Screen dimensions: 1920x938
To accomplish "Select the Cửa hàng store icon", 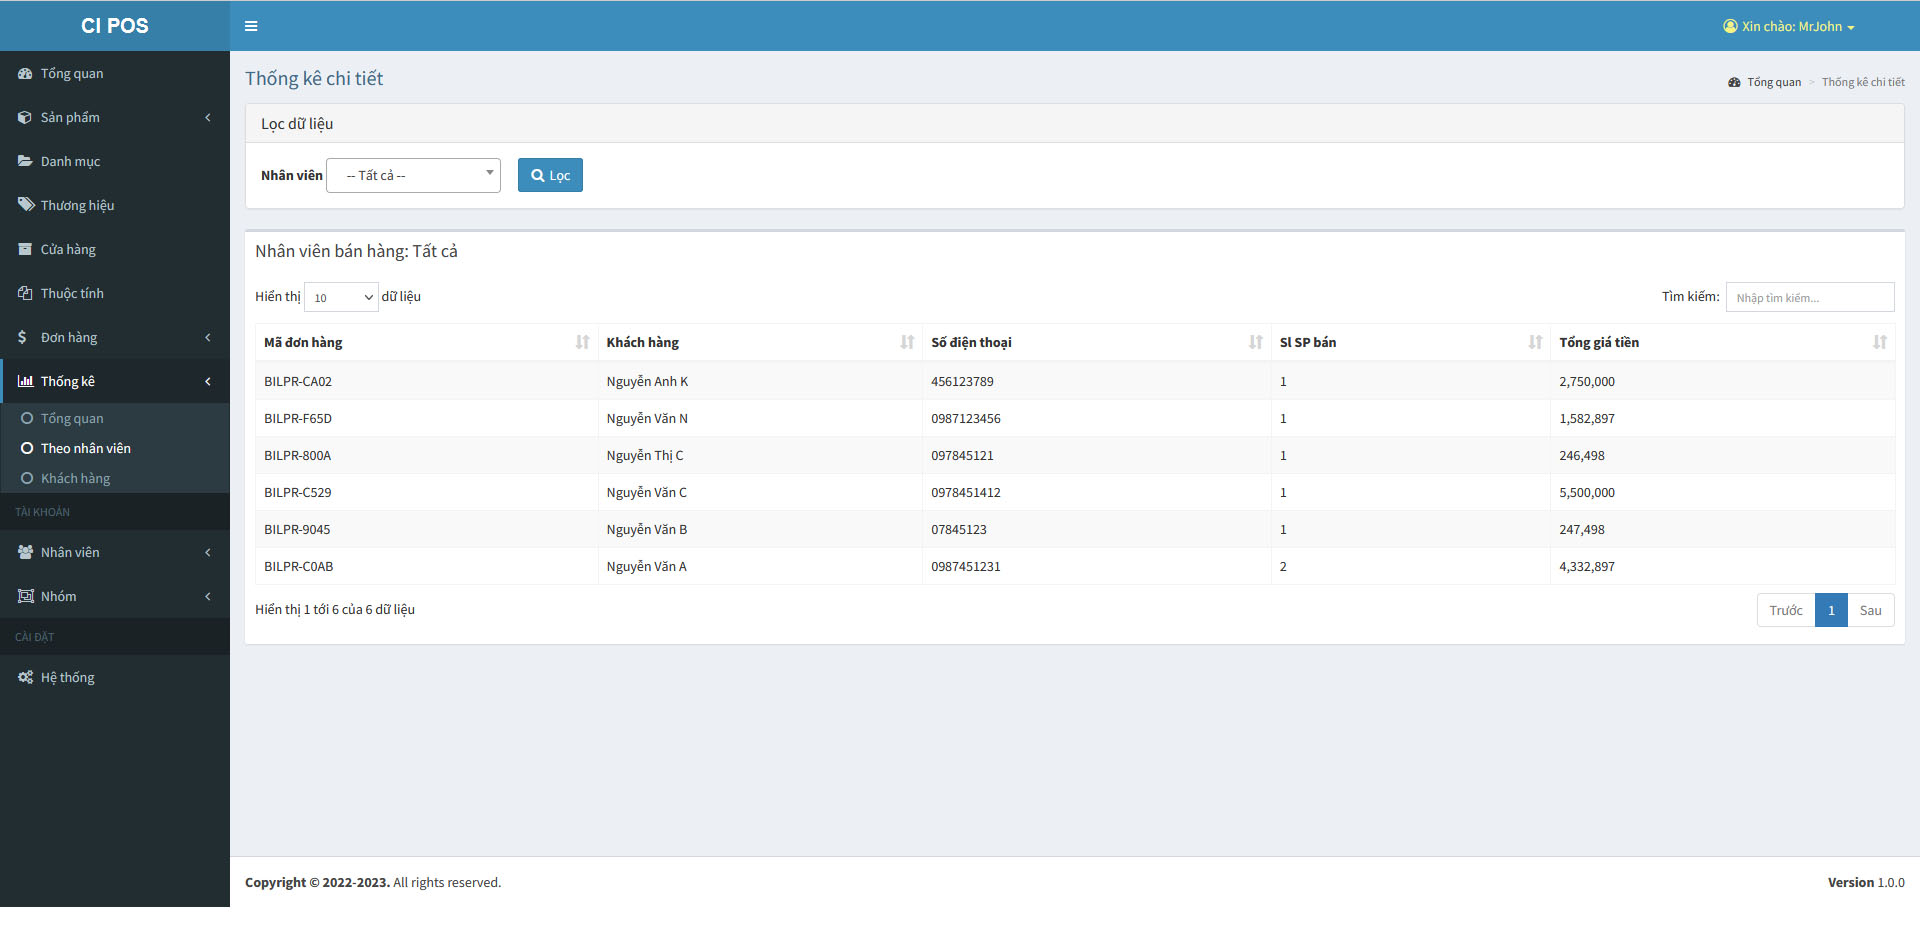I will point(24,249).
